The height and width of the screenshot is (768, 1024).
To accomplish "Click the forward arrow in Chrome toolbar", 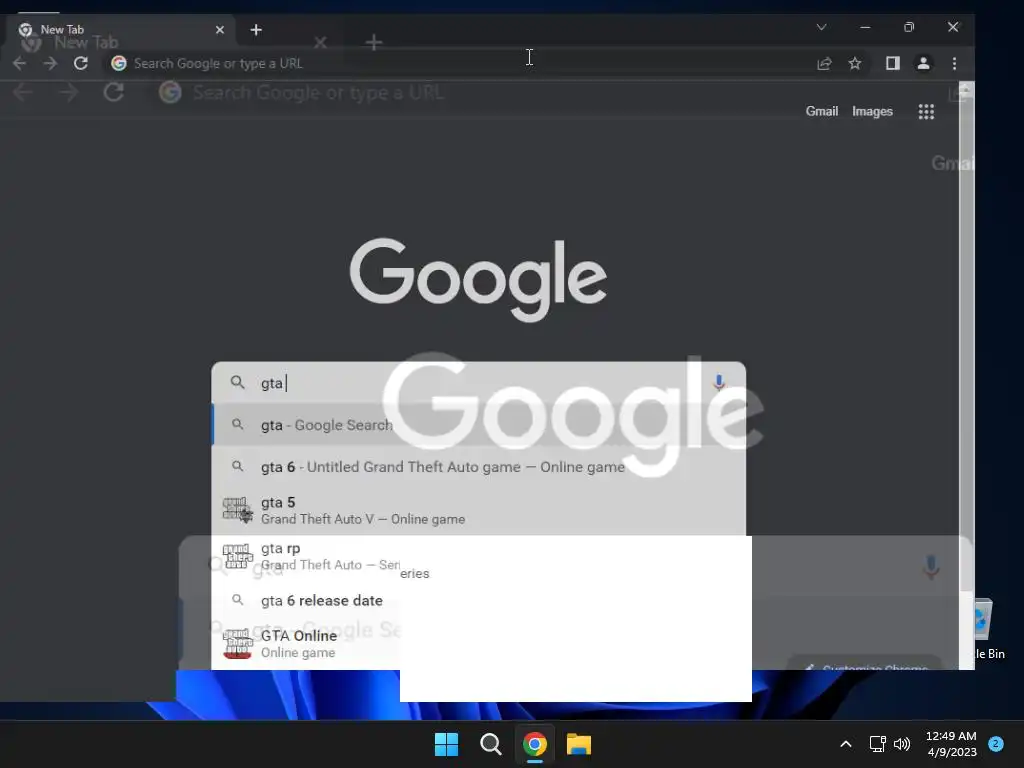I will [50, 63].
